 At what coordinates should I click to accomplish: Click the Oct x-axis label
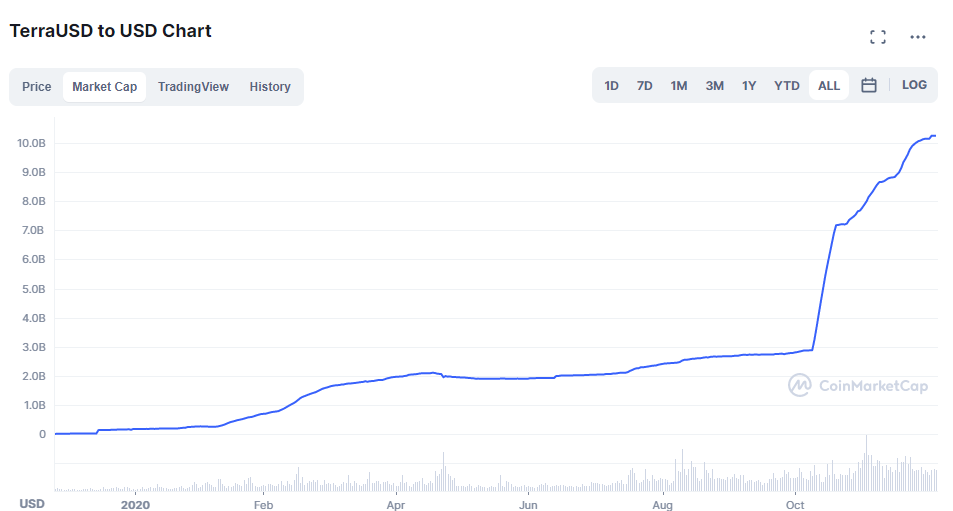[x=795, y=505]
